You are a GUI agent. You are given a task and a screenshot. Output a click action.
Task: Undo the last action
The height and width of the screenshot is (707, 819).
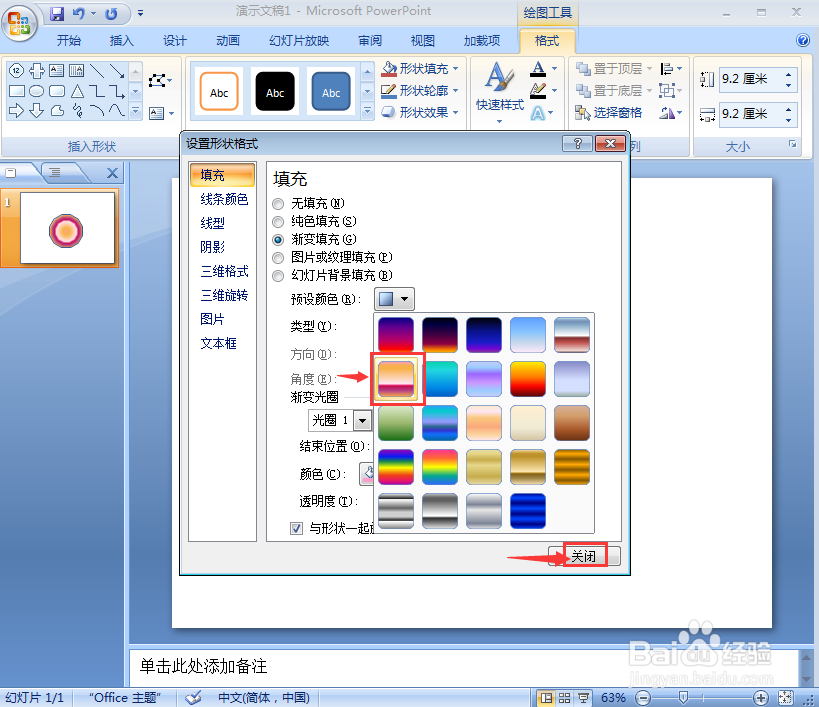pos(79,13)
